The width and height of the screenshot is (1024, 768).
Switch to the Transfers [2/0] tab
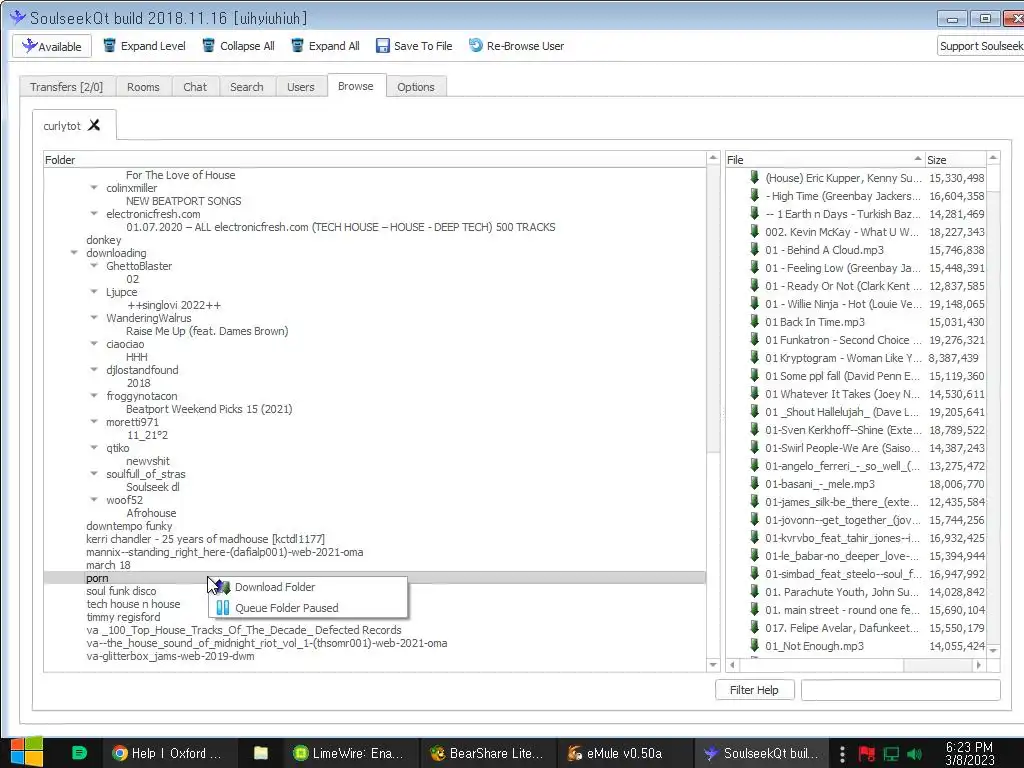(67, 87)
